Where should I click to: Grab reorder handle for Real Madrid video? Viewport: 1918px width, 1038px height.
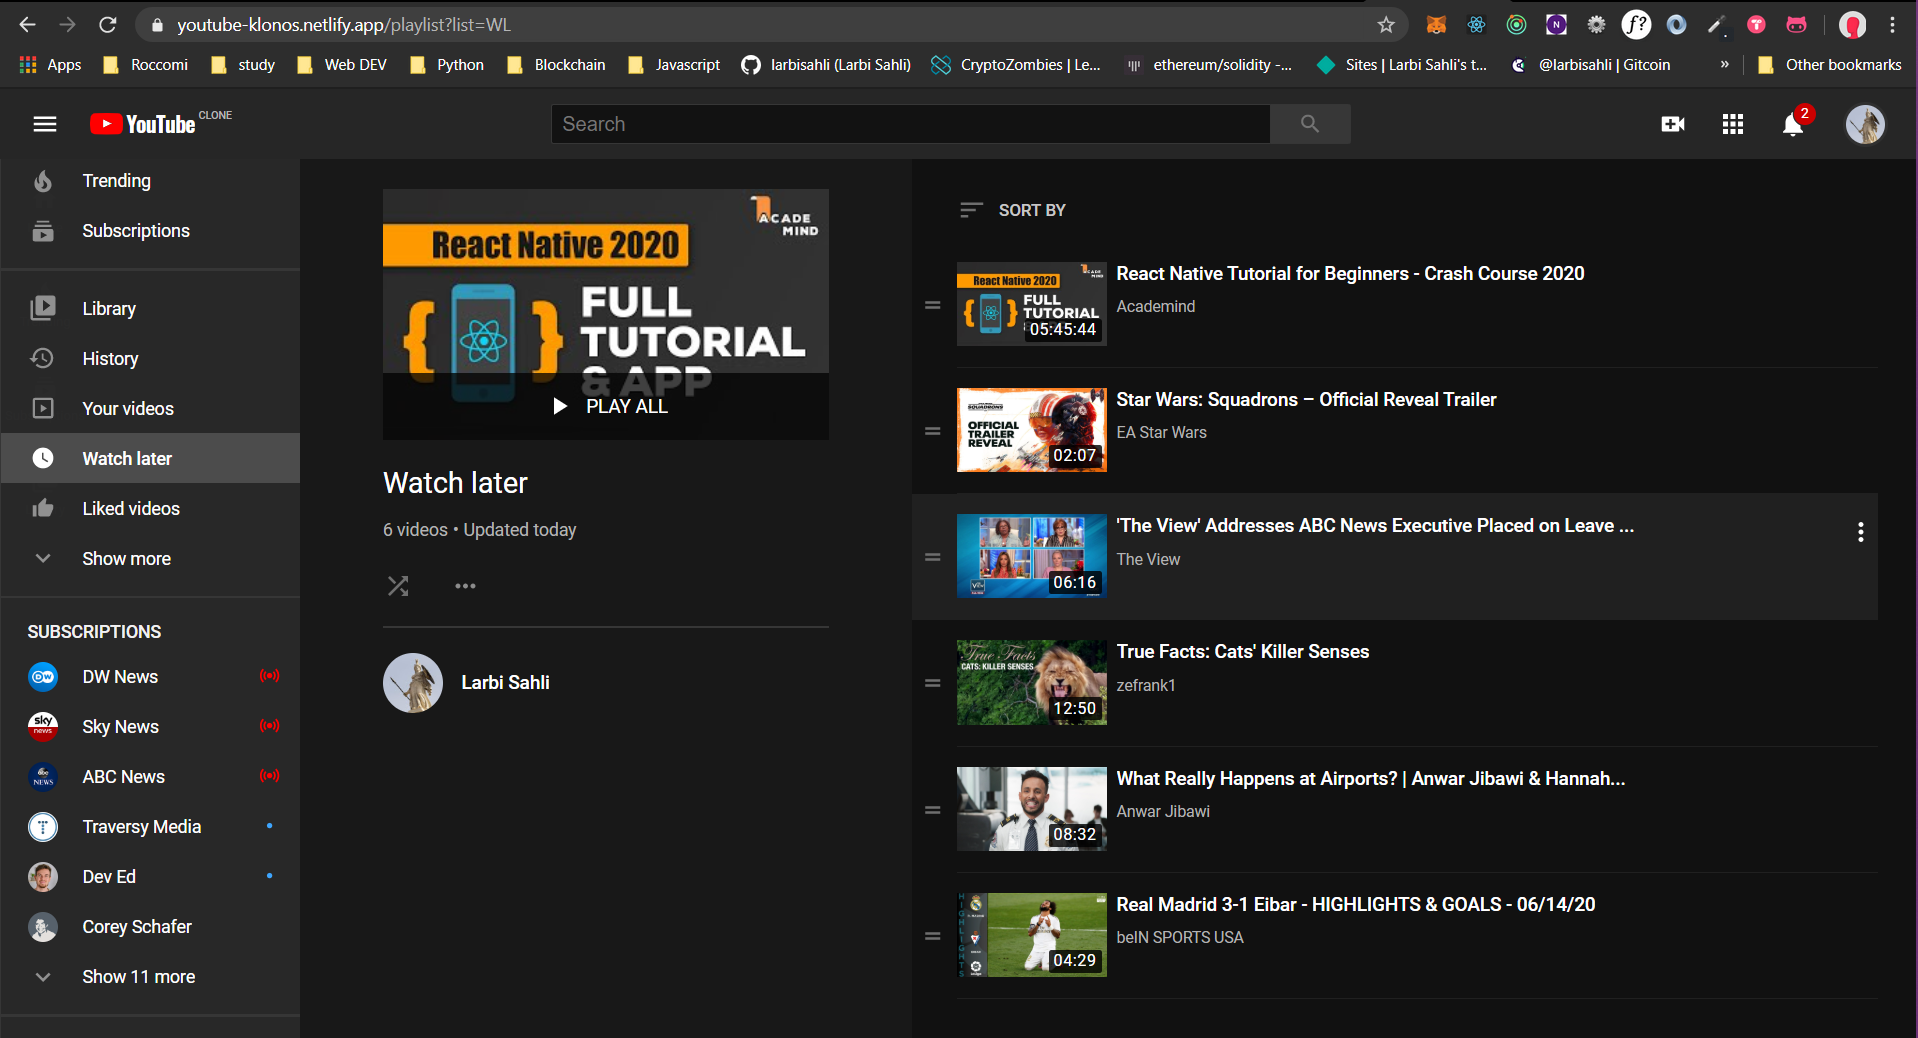[x=933, y=936]
